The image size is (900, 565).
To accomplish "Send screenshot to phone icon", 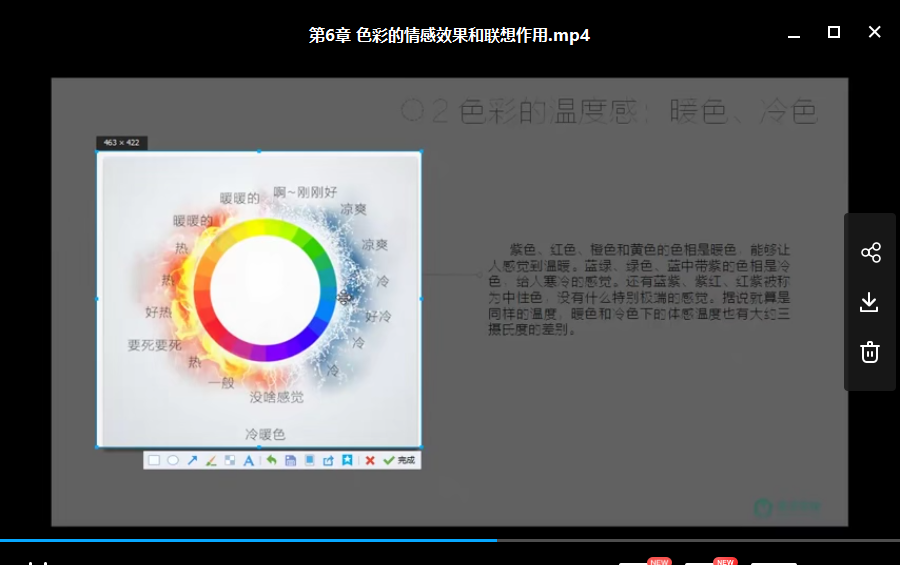I will pos(309,460).
